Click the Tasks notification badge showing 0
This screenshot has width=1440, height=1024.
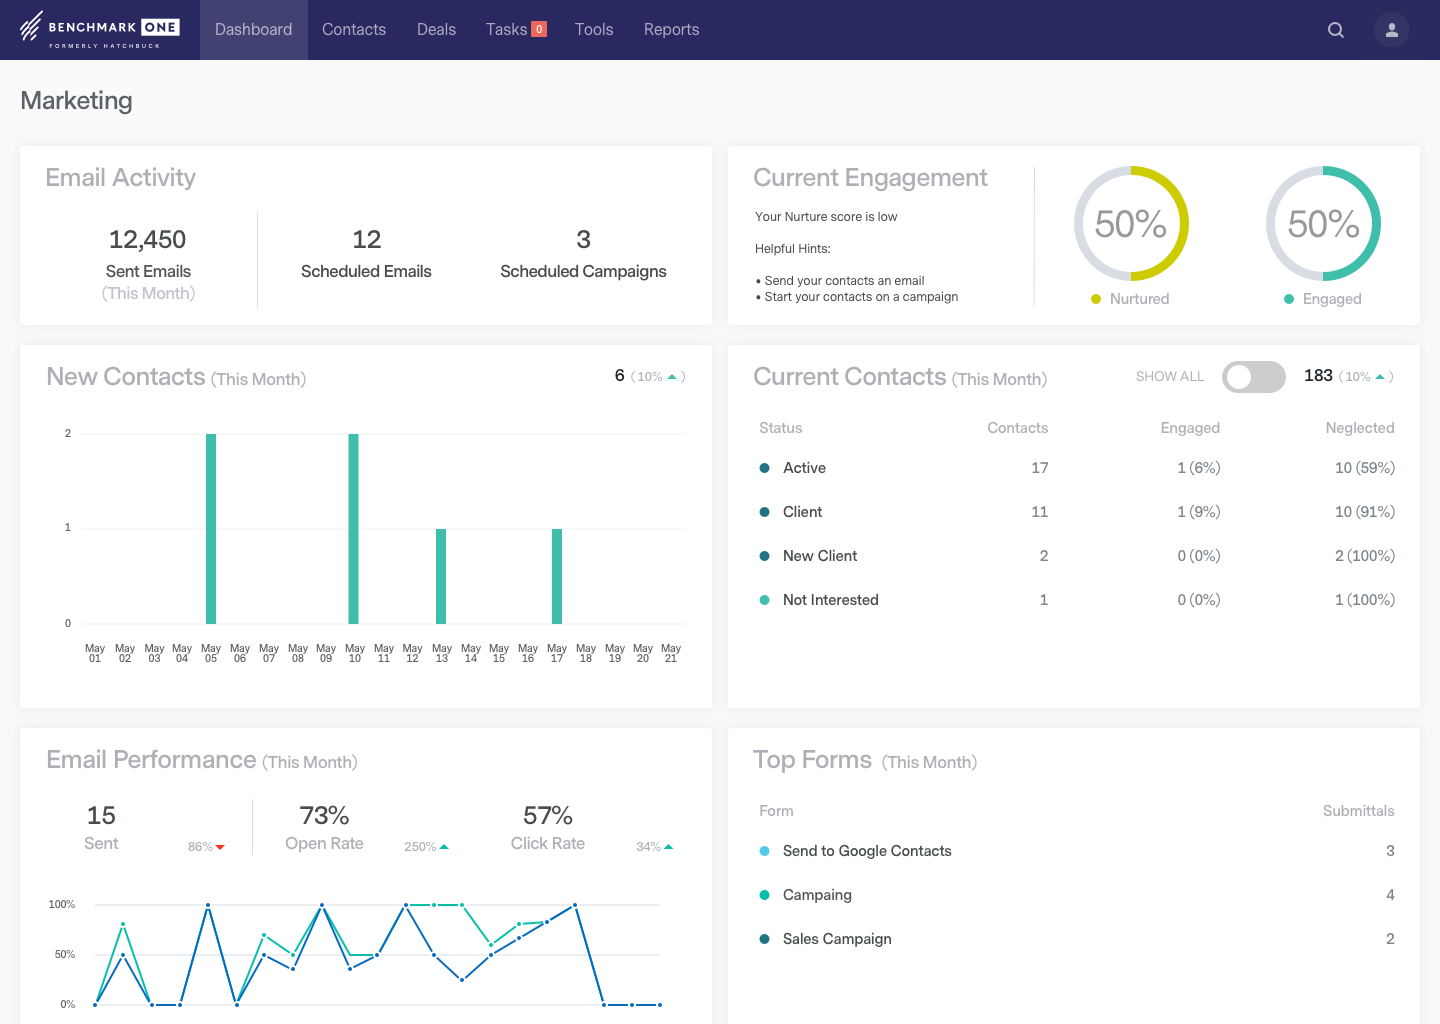541,29
